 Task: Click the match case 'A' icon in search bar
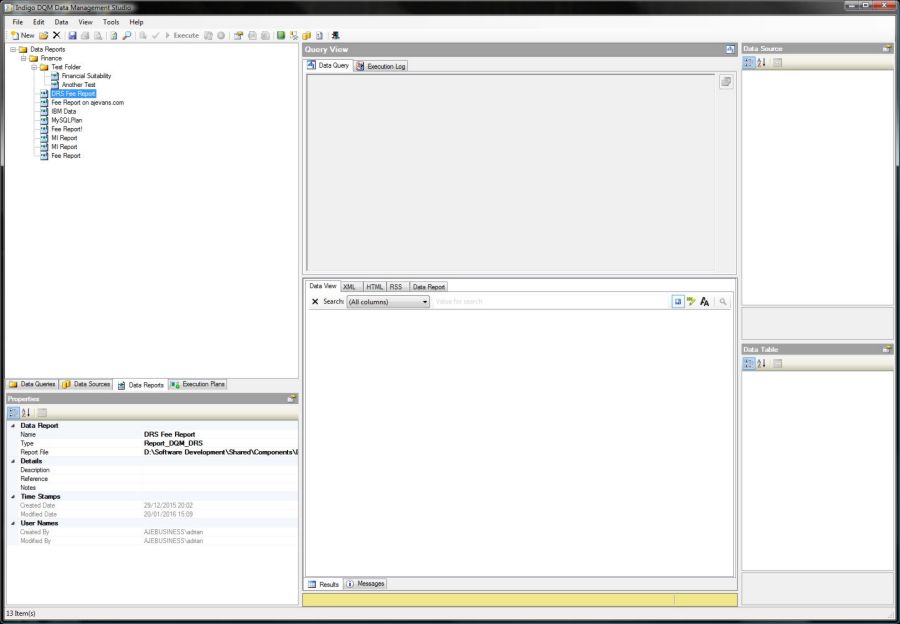click(705, 301)
